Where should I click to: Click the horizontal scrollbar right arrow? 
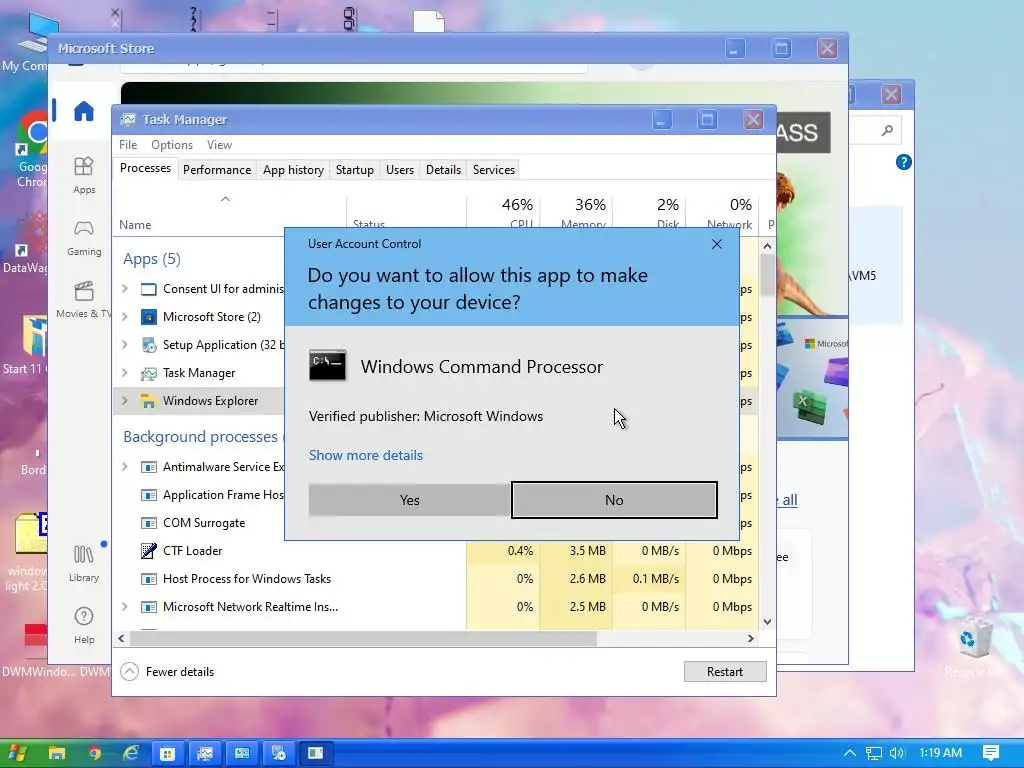(x=750, y=638)
